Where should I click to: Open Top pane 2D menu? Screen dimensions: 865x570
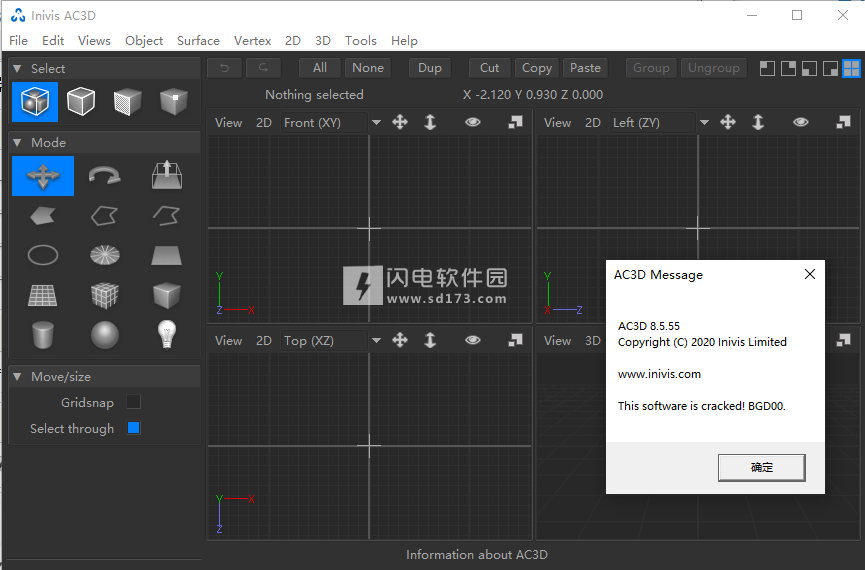click(264, 340)
